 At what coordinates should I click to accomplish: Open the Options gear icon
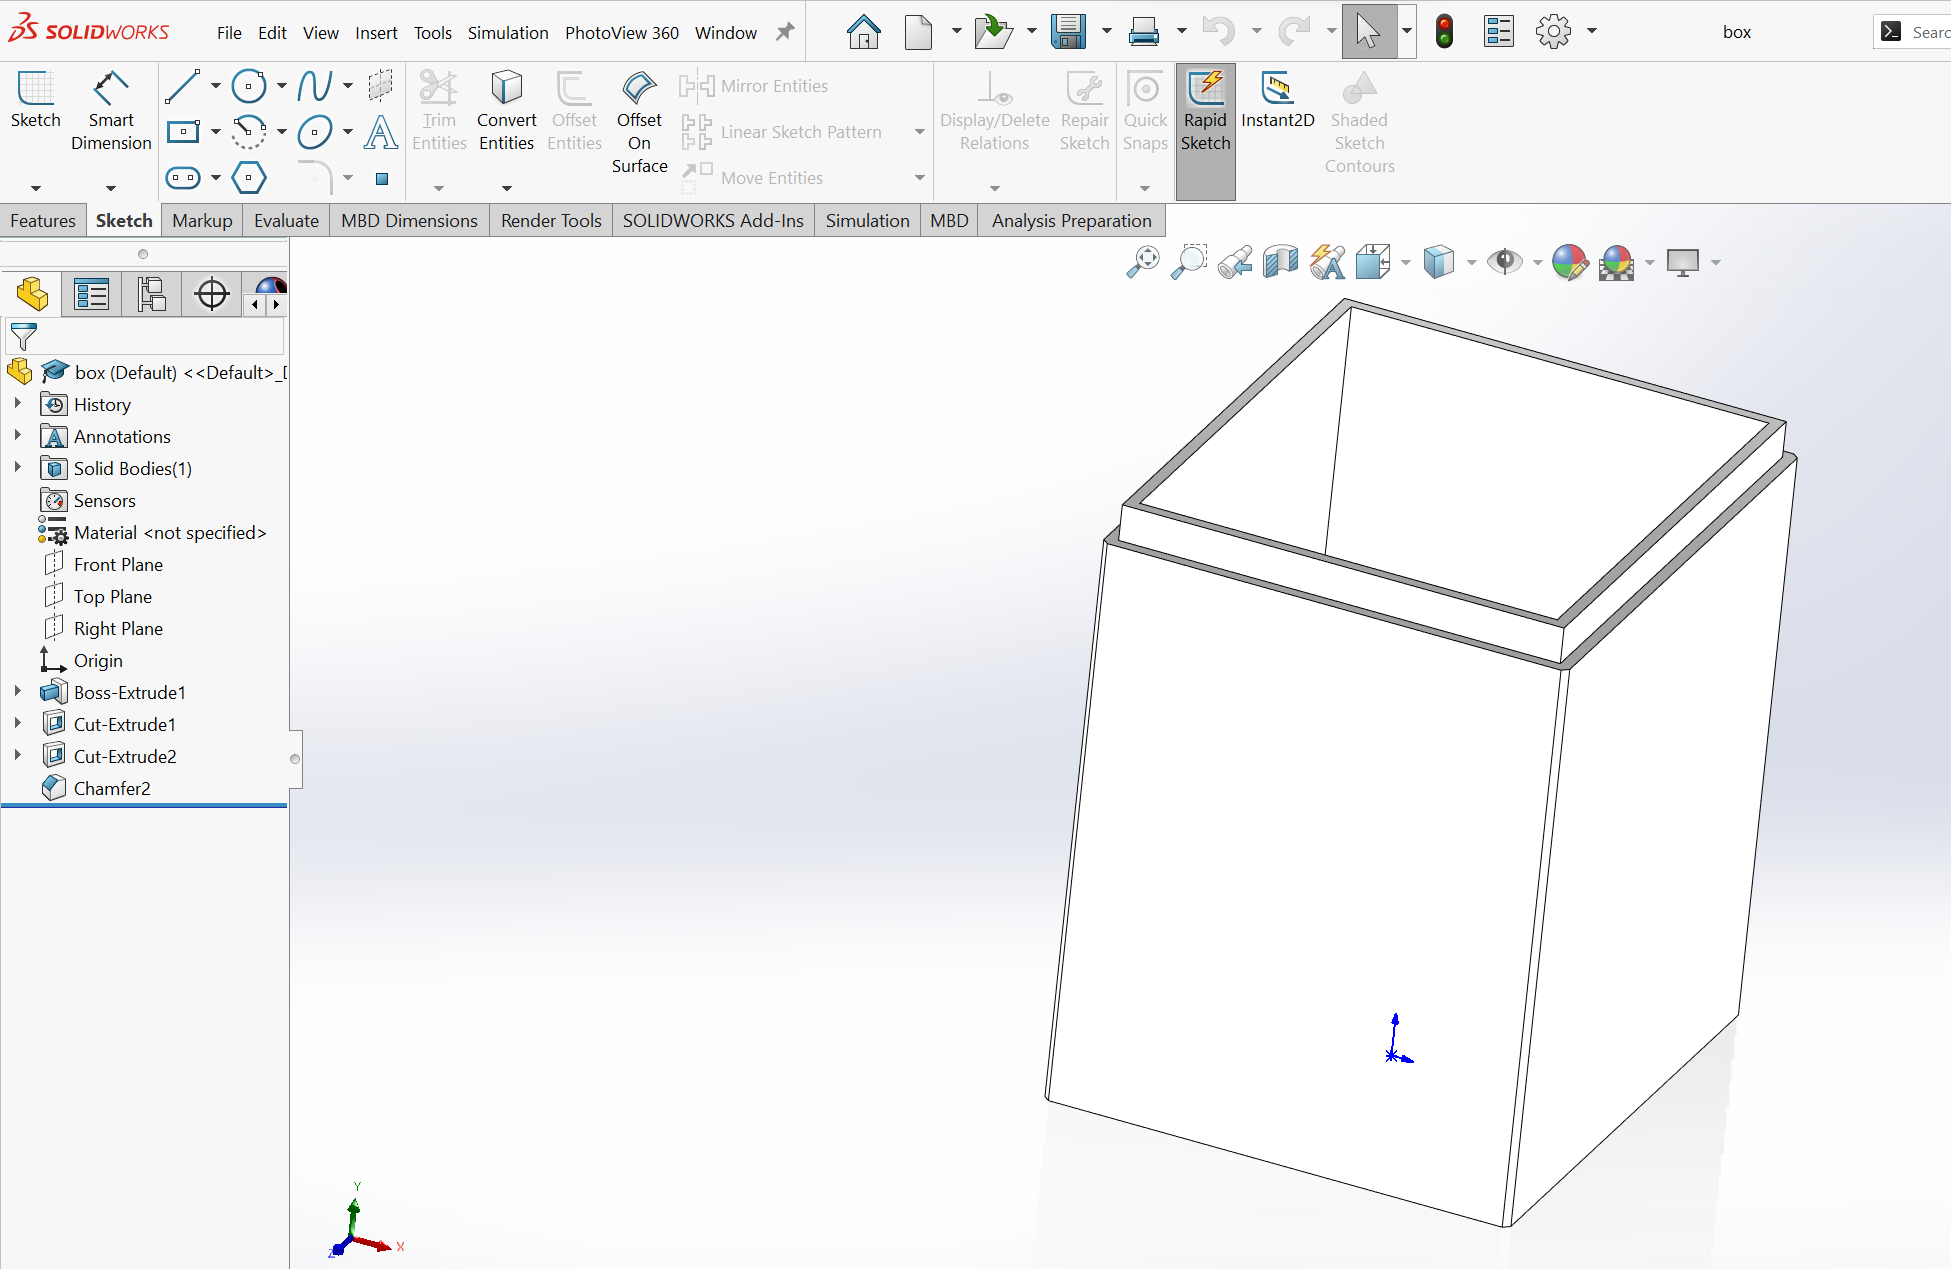tap(1553, 32)
